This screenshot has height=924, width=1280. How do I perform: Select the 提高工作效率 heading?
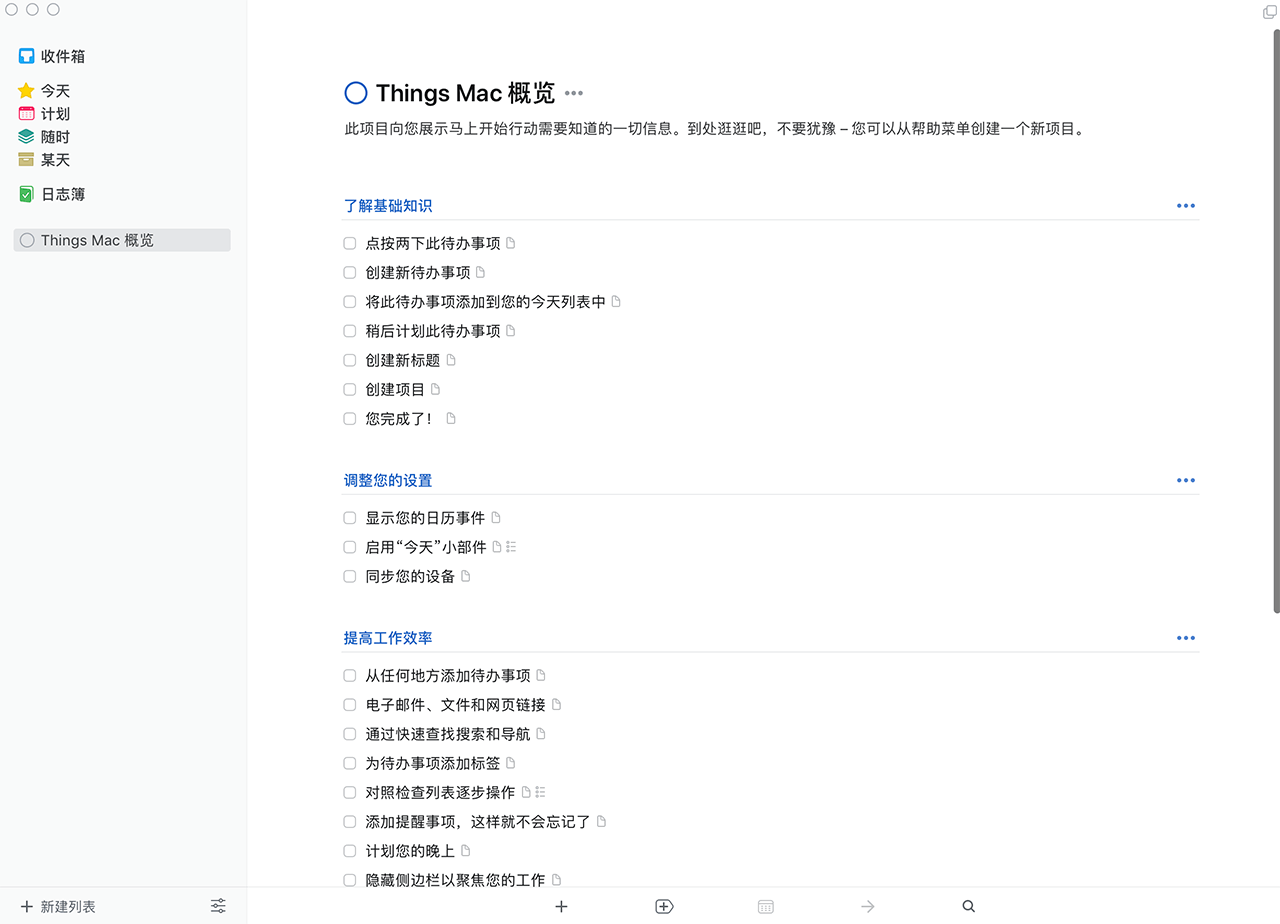tap(388, 638)
